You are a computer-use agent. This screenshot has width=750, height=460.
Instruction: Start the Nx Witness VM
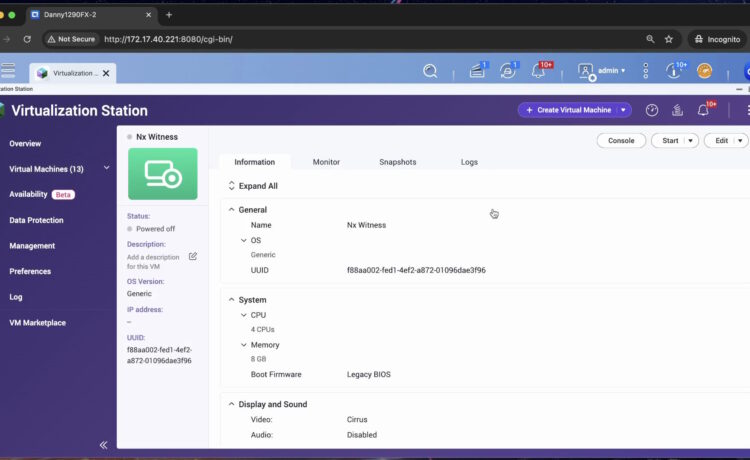click(x=670, y=141)
